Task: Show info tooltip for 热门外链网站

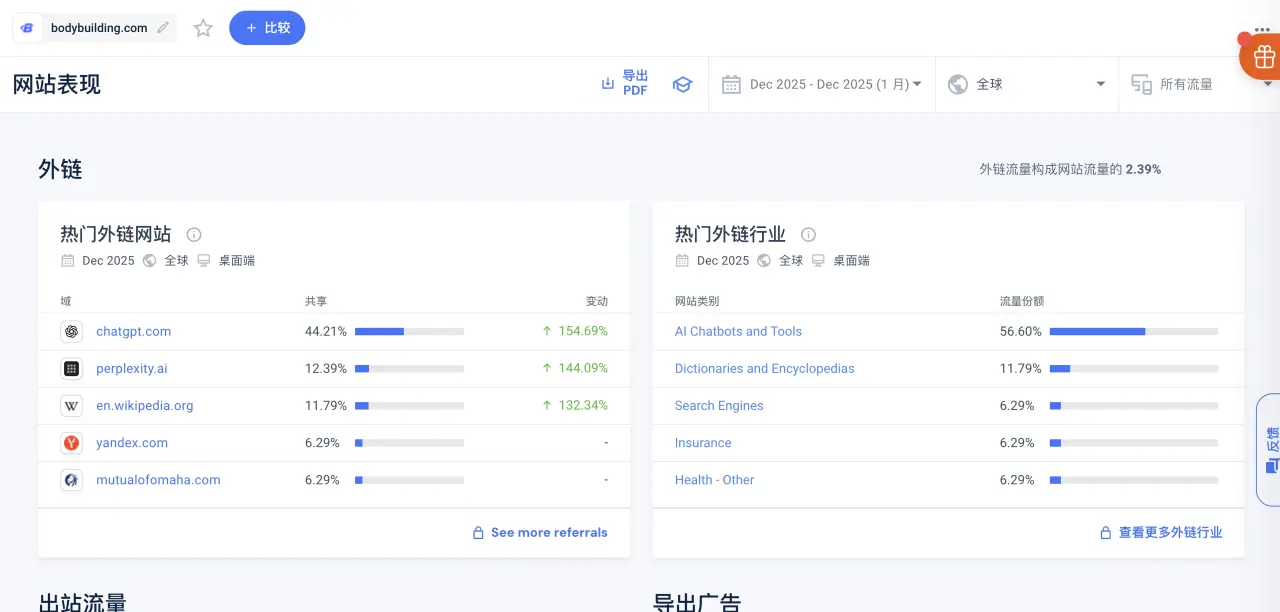Action: (194, 235)
